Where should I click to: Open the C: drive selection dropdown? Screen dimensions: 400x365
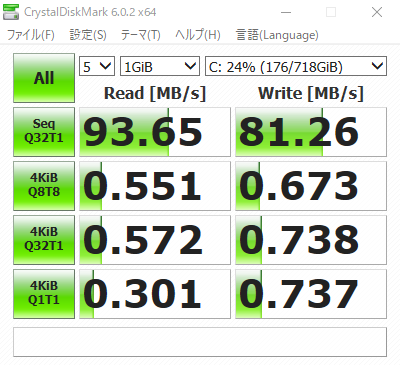click(296, 66)
